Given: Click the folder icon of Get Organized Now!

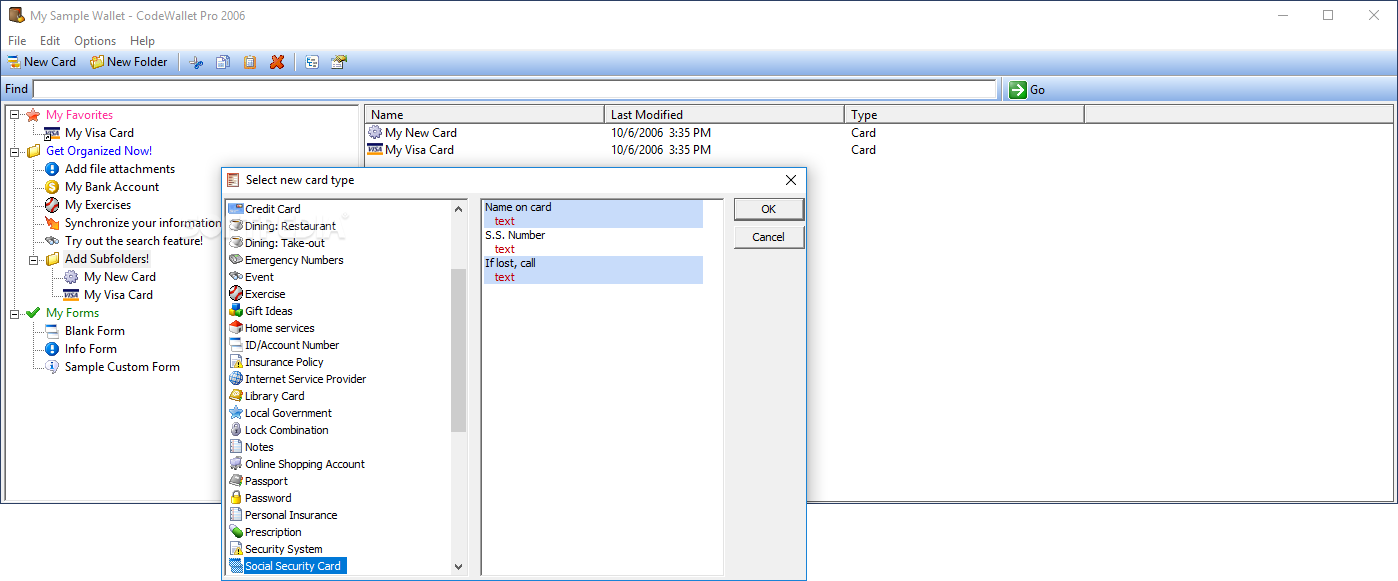Looking at the screenshot, I should pos(33,151).
